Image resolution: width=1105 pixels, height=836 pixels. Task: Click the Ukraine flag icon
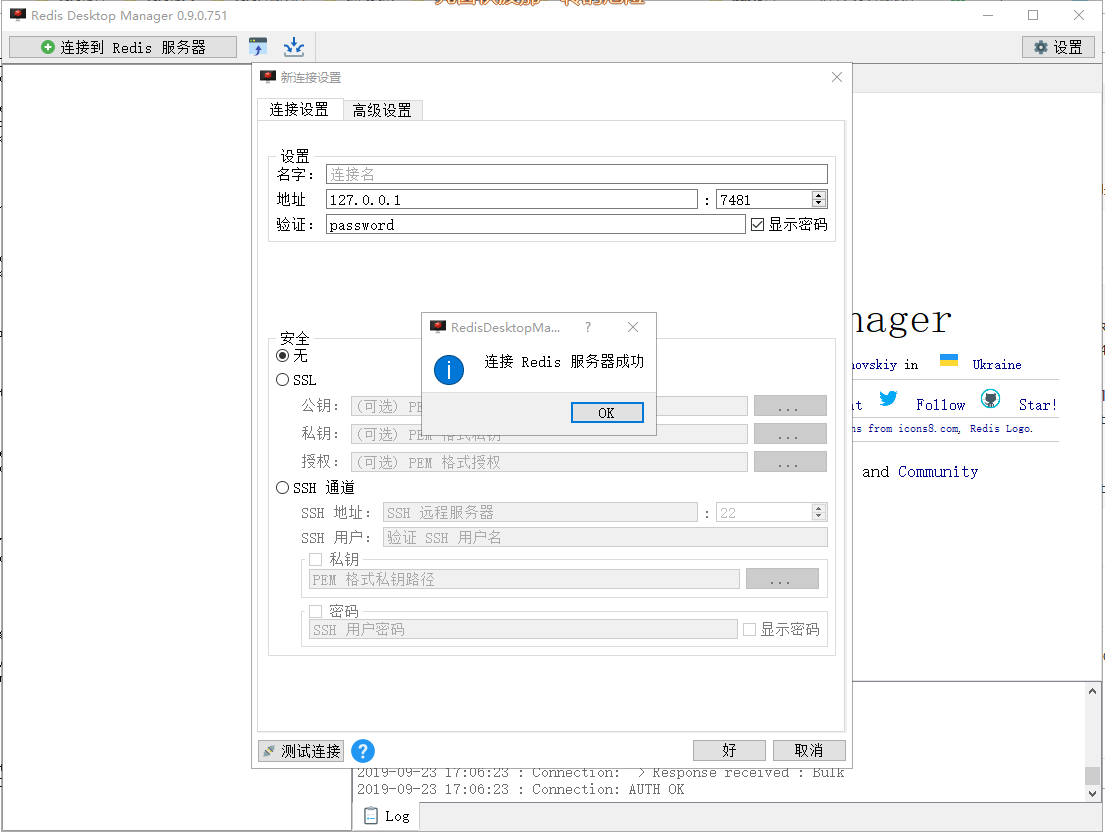pos(949,361)
